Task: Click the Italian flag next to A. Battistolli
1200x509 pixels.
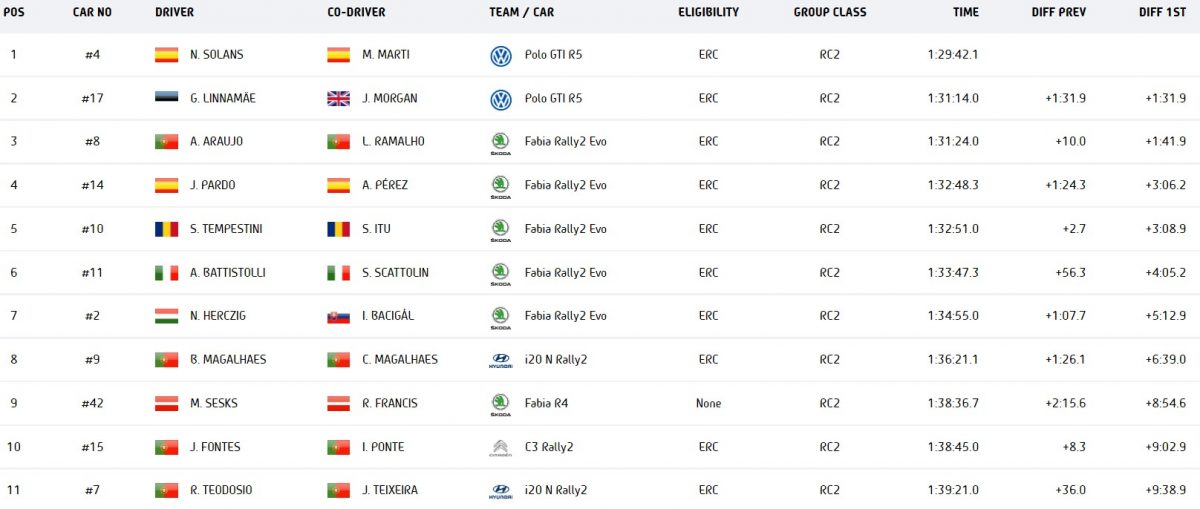Action: pyautogui.click(x=166, y=273)
